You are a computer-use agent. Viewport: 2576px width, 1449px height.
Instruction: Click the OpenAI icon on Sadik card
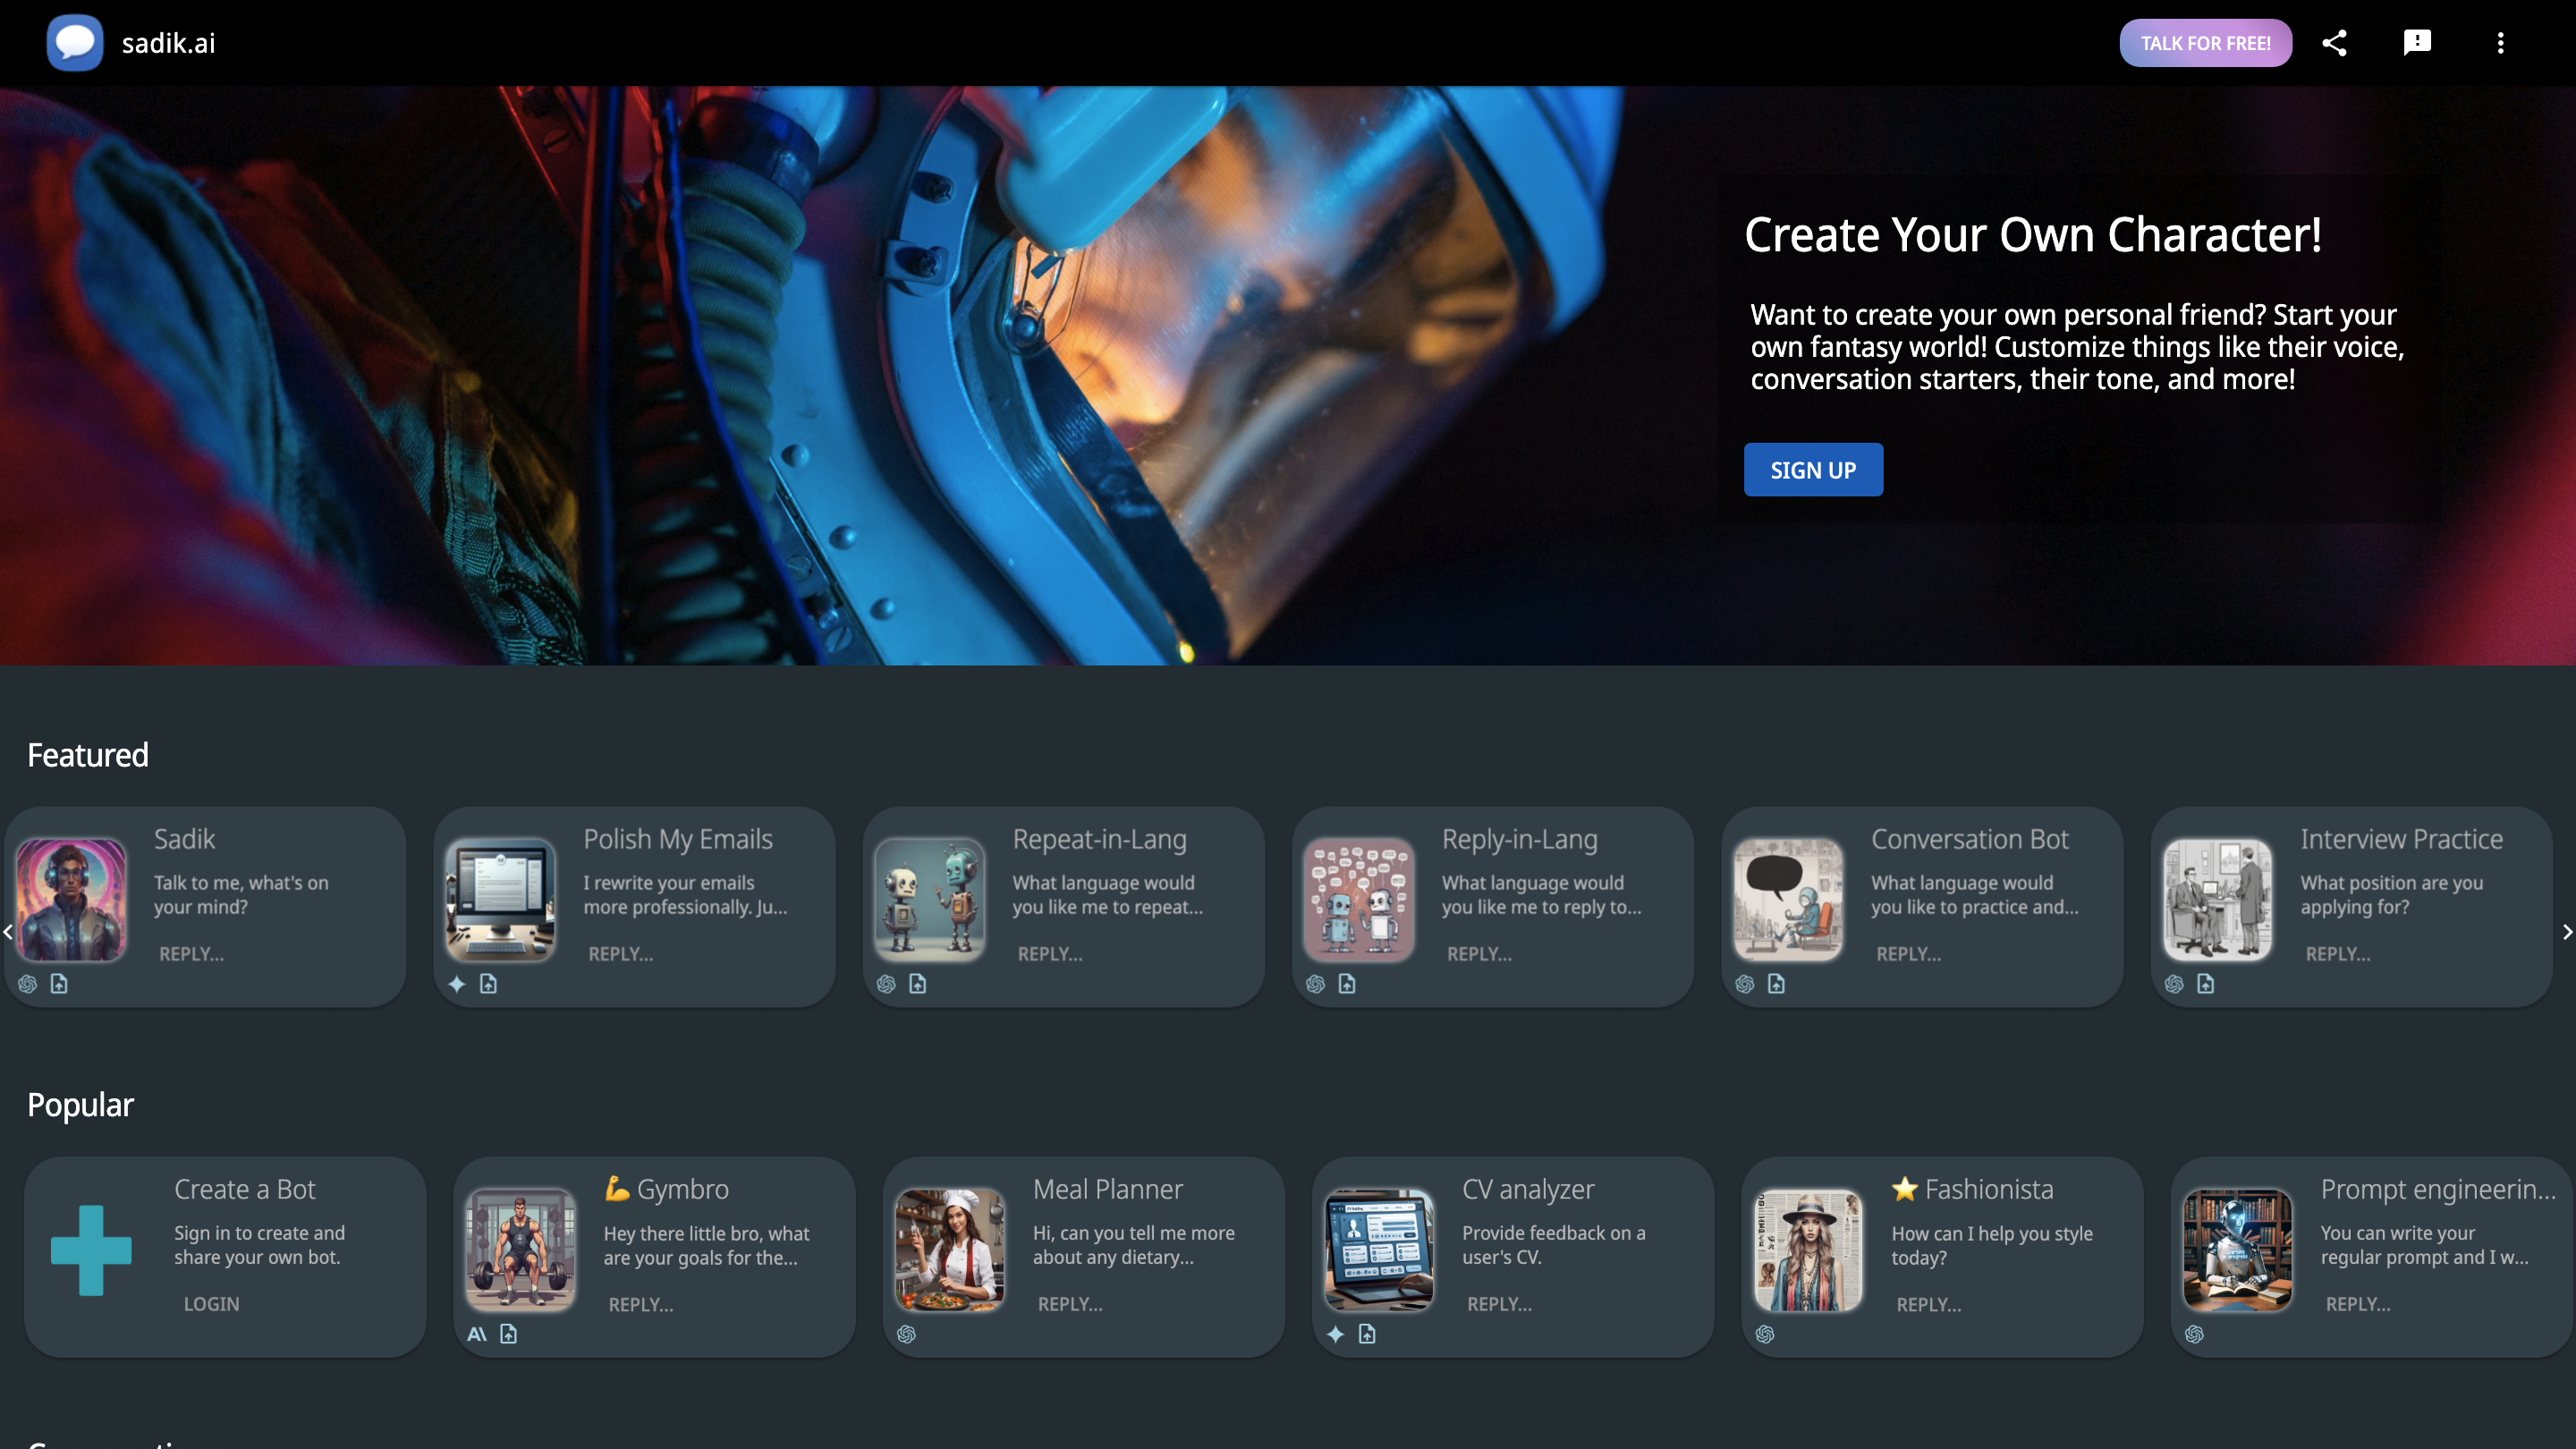28,984
